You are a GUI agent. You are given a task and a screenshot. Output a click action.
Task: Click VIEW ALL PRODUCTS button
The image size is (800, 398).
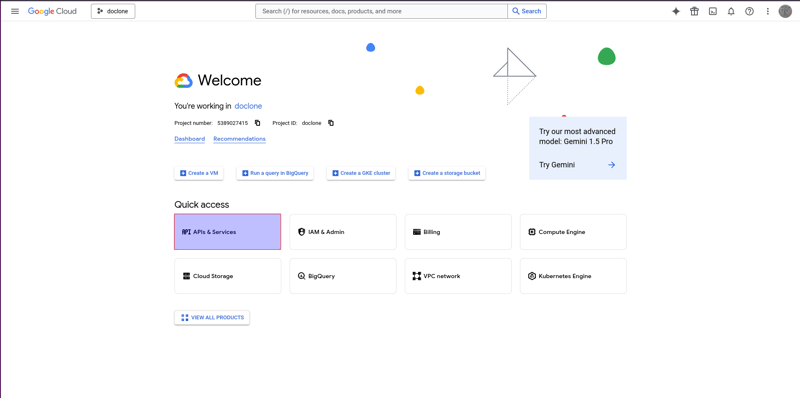(x=212, y=317)
